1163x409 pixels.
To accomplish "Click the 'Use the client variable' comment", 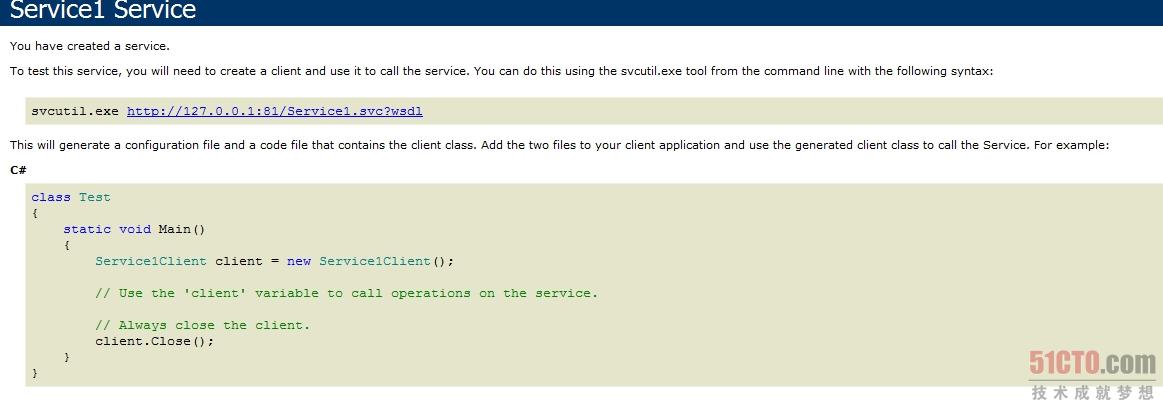I will (346, 293).
